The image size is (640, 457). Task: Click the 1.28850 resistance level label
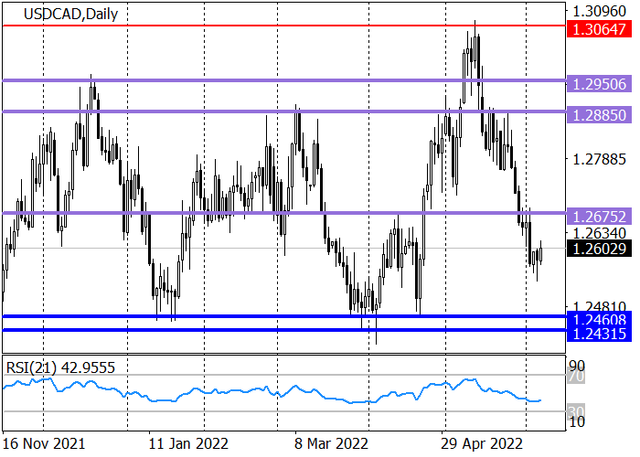pyautogui.click(x=599, y=115)
